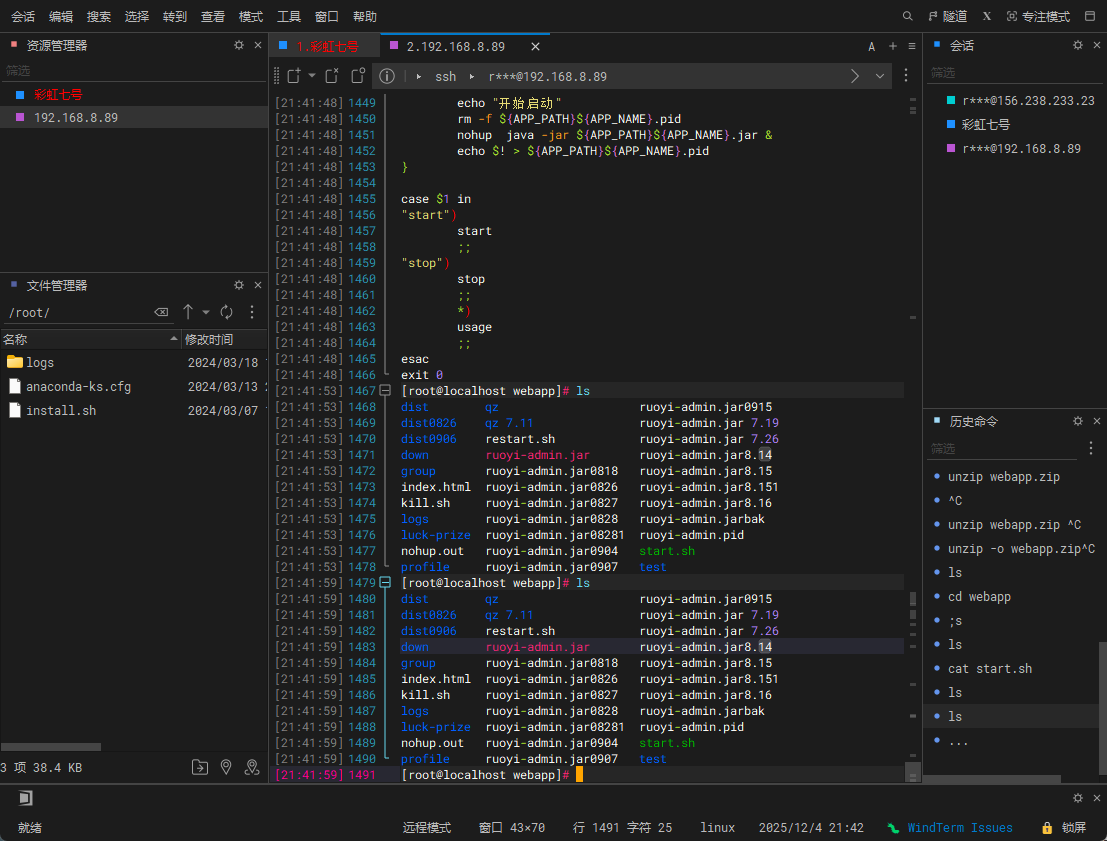Viewport: 1107px width, 841px height.
Task: Click the session info icon in address bar
Action: (387, 76)
